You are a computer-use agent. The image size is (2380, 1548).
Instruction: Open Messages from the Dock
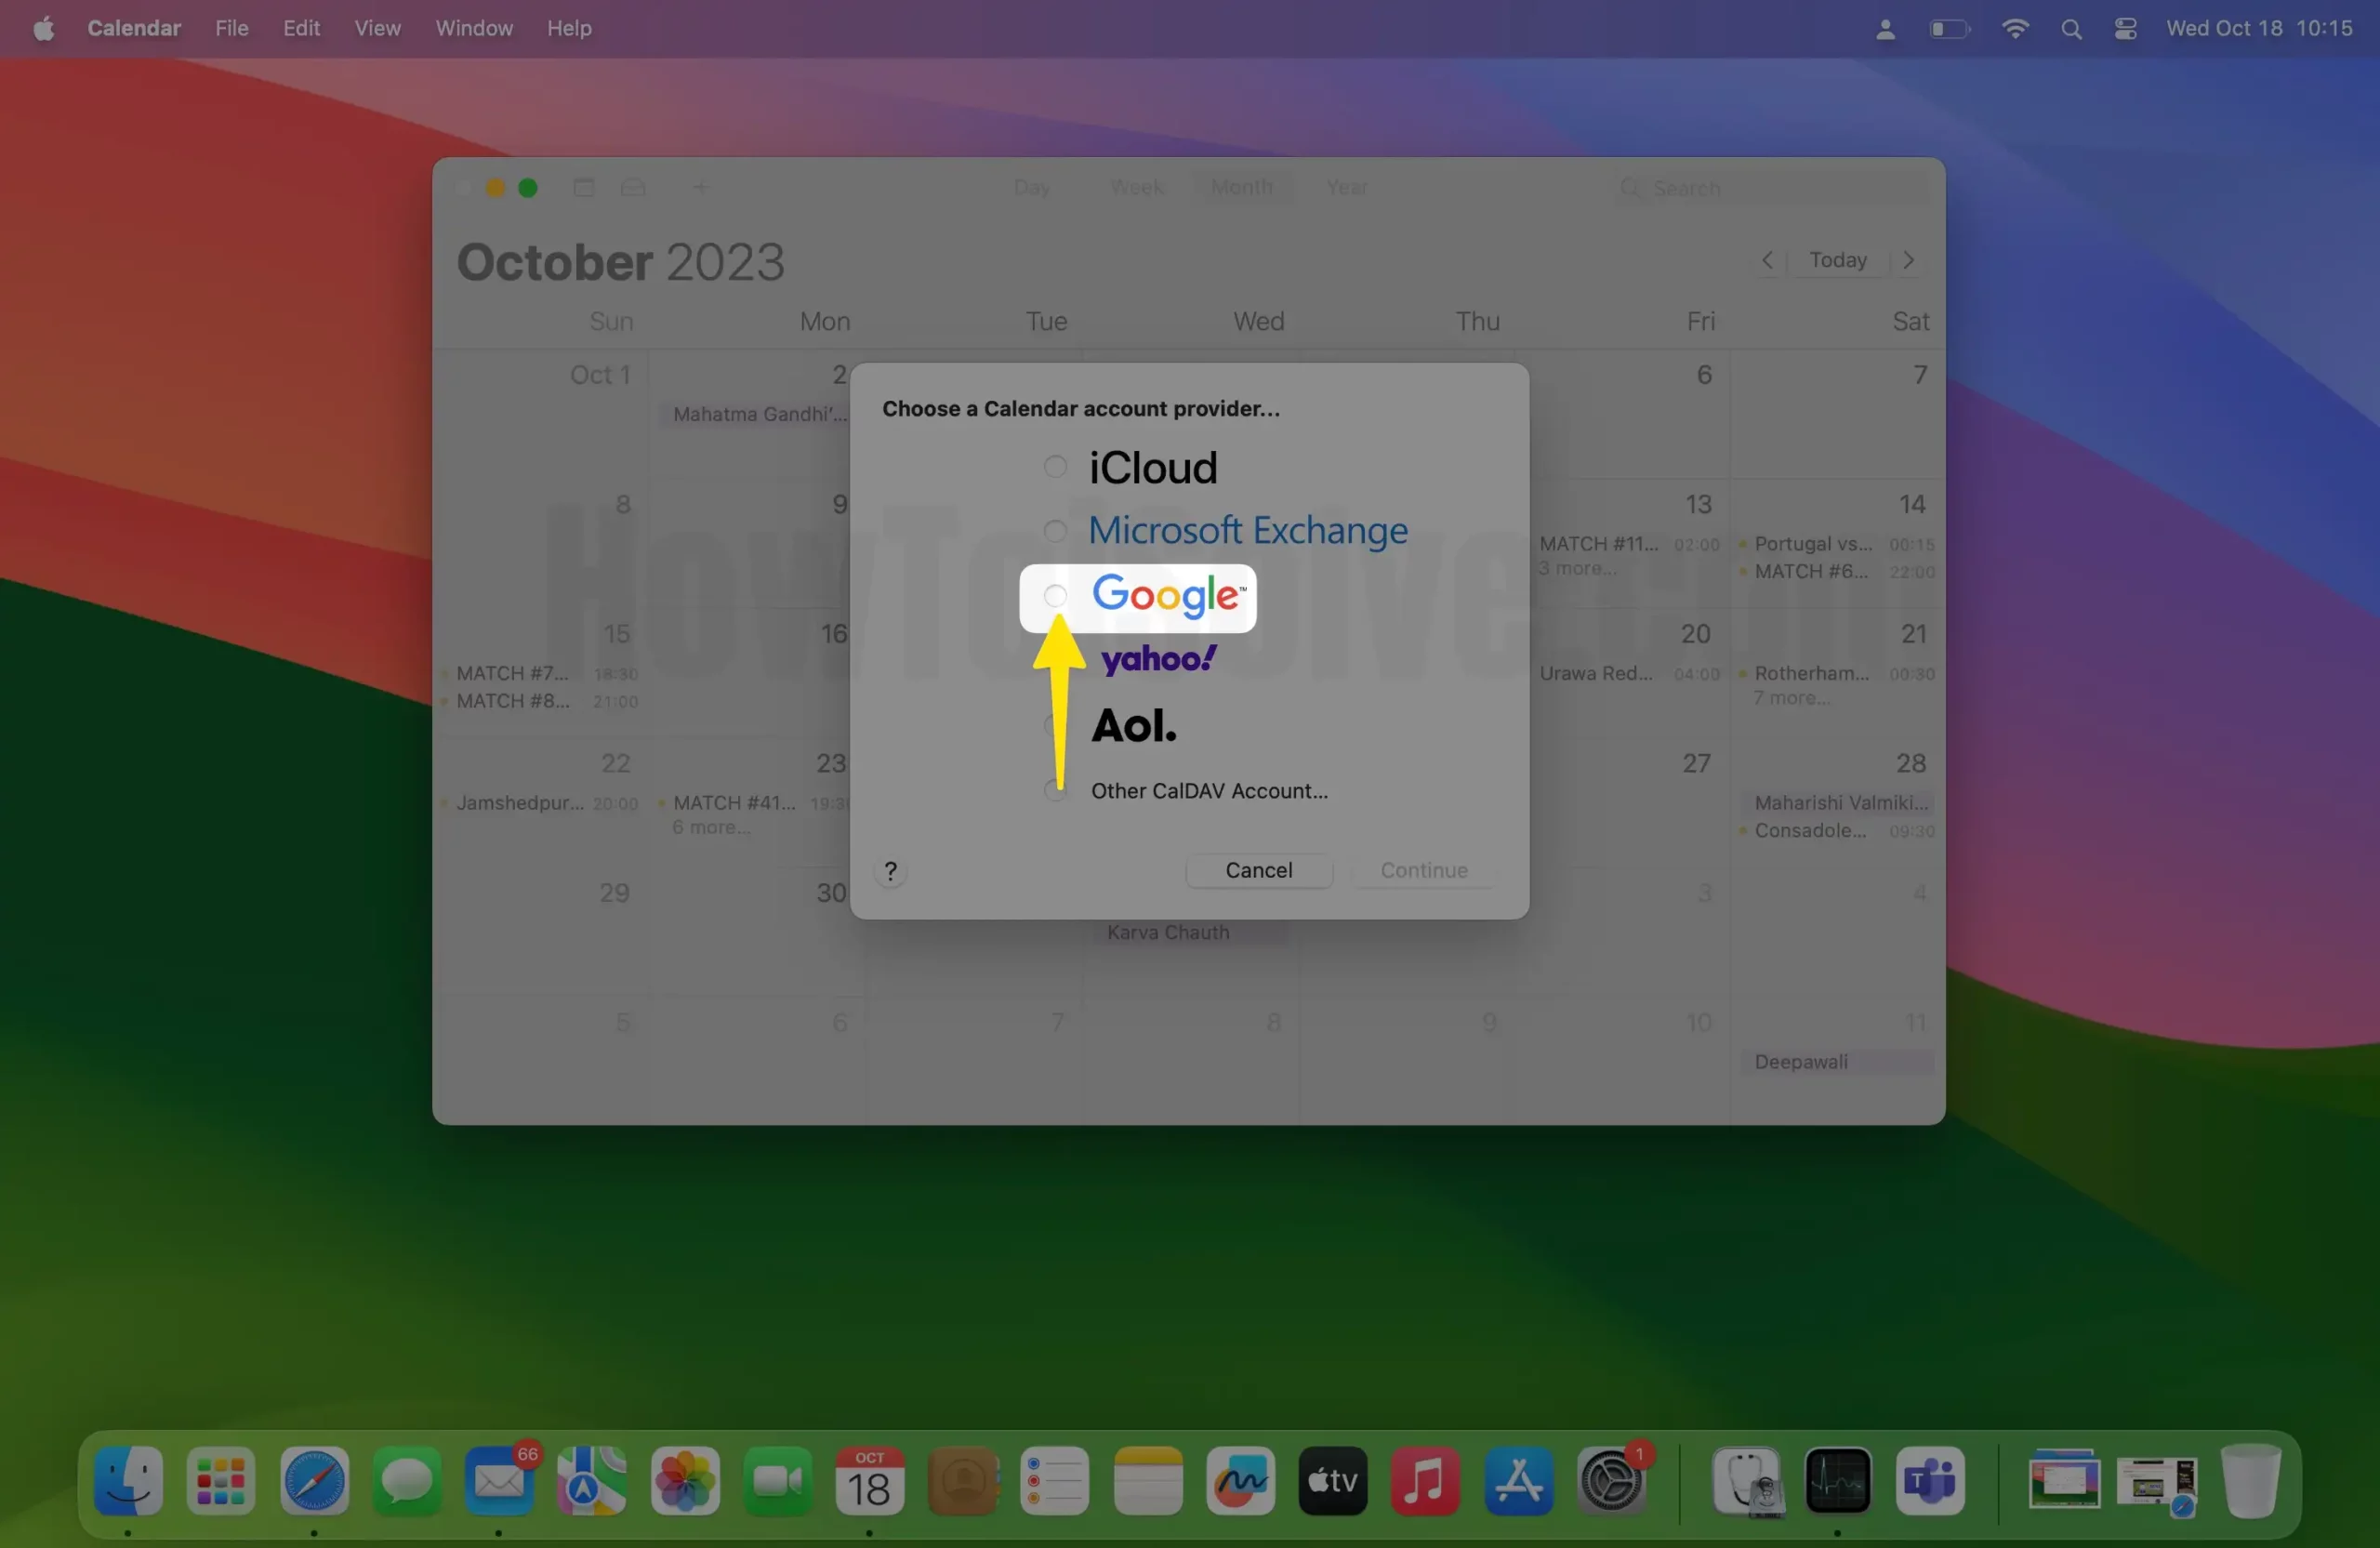(407, 1480)
